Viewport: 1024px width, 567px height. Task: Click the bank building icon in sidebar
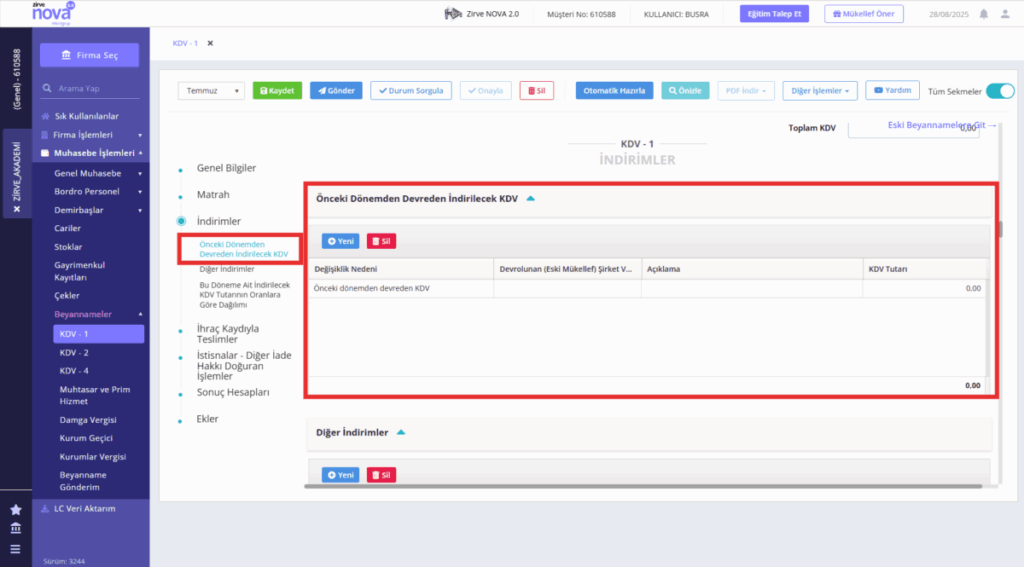click(x=16, y=528)
